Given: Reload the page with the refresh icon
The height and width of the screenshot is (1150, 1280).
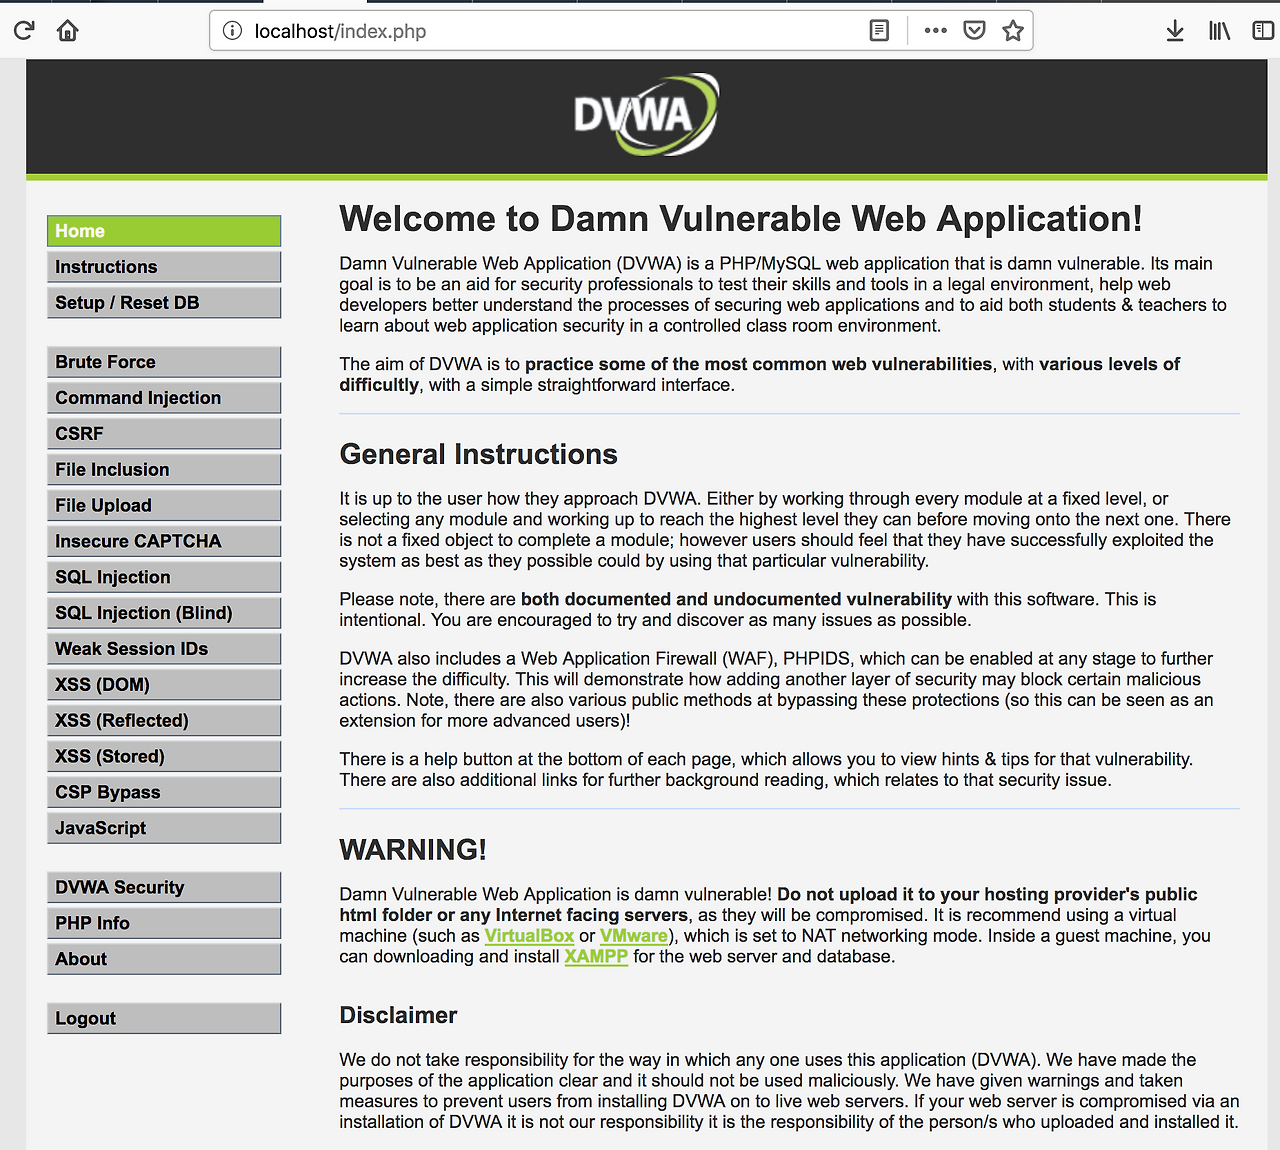Looking at the screenshot, I should (x=24, y=31).
